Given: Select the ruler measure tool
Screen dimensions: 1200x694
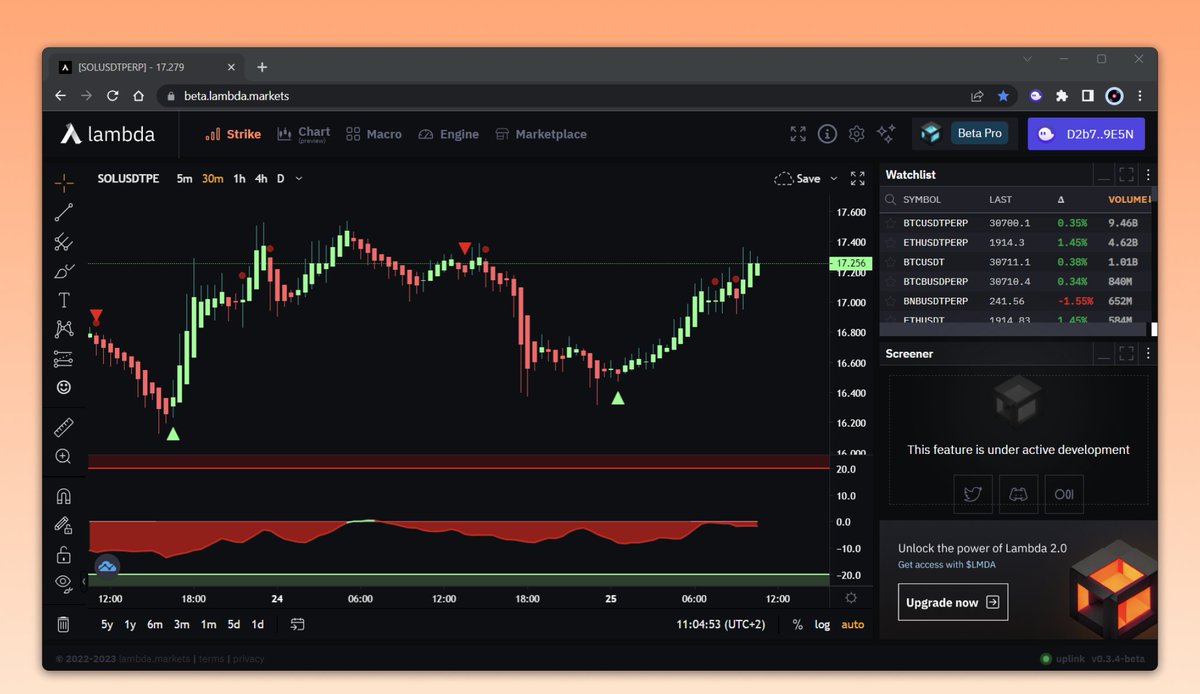Looking at the screenshot, I should 64,428.
